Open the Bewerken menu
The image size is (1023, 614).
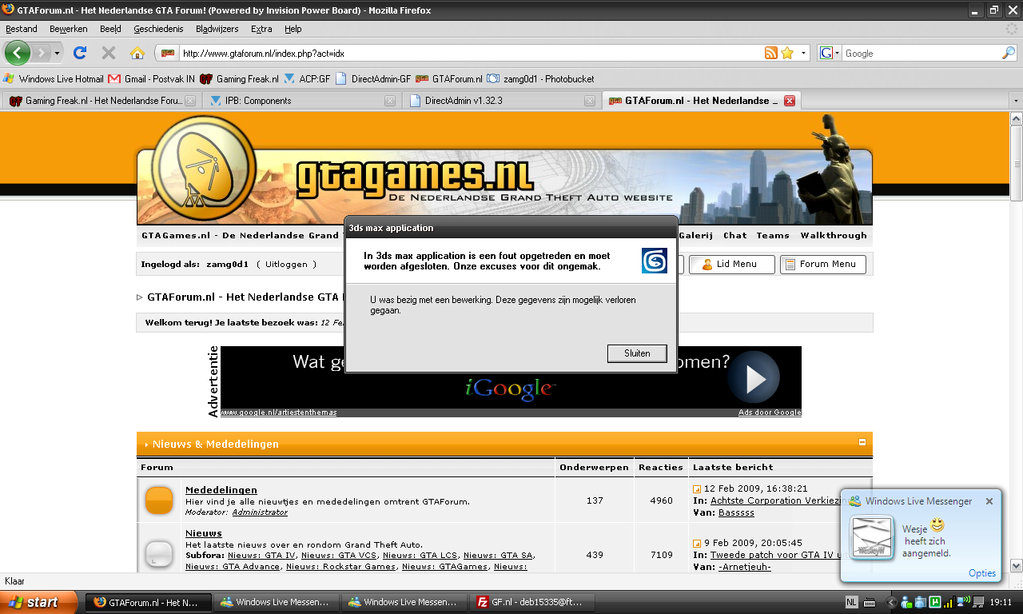[x=69, y=29]
